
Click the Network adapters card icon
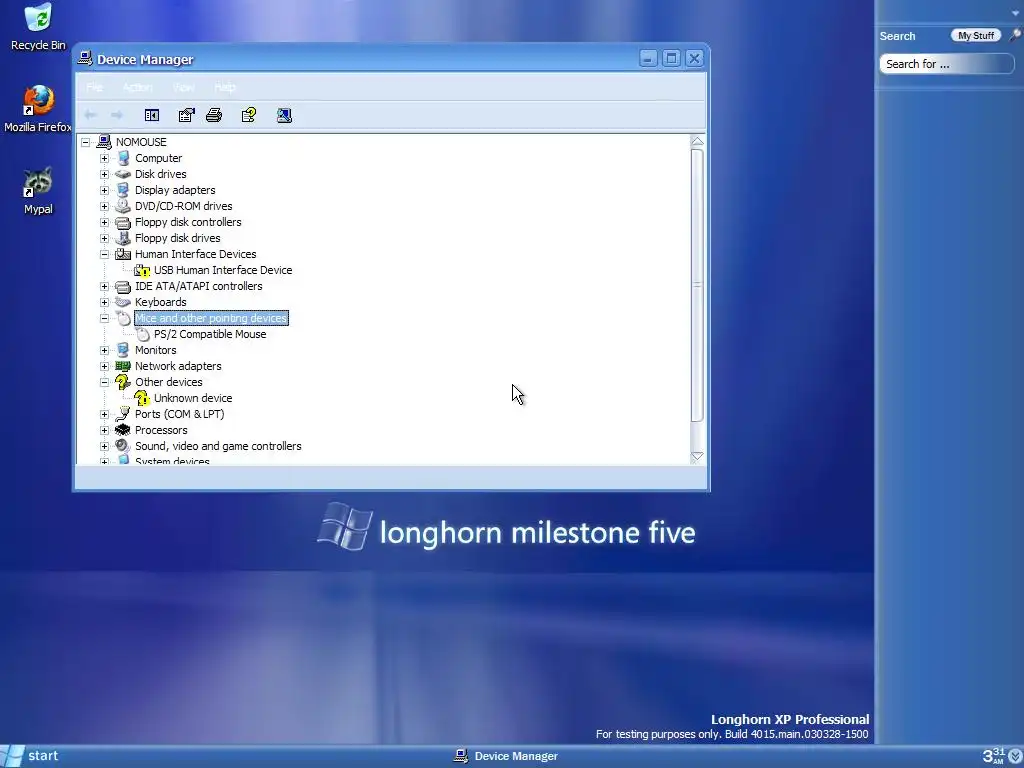tap(123, 366)
